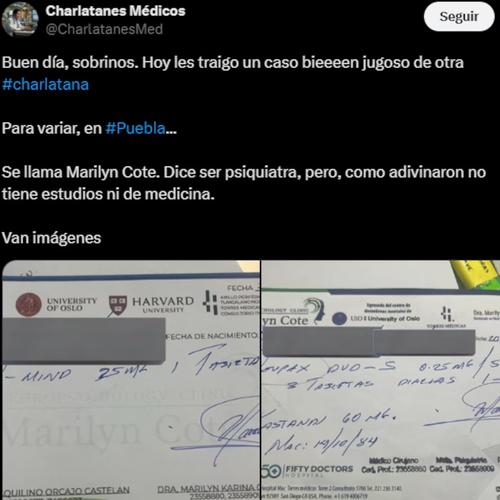
Task: Click the Harvard shield logo
Action: pos(118,305)
